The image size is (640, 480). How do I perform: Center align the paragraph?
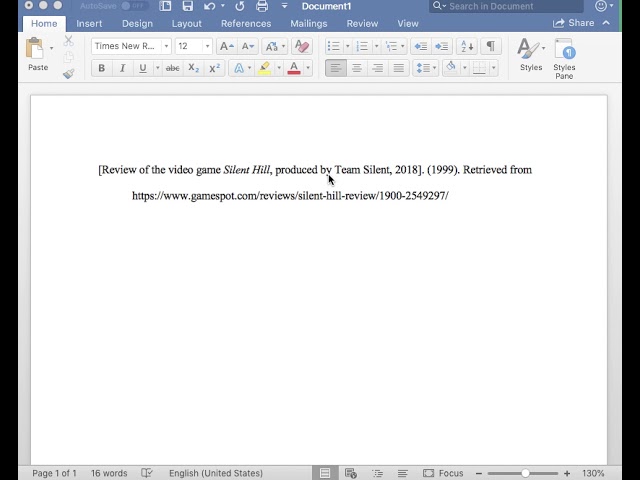click(356, 68)
